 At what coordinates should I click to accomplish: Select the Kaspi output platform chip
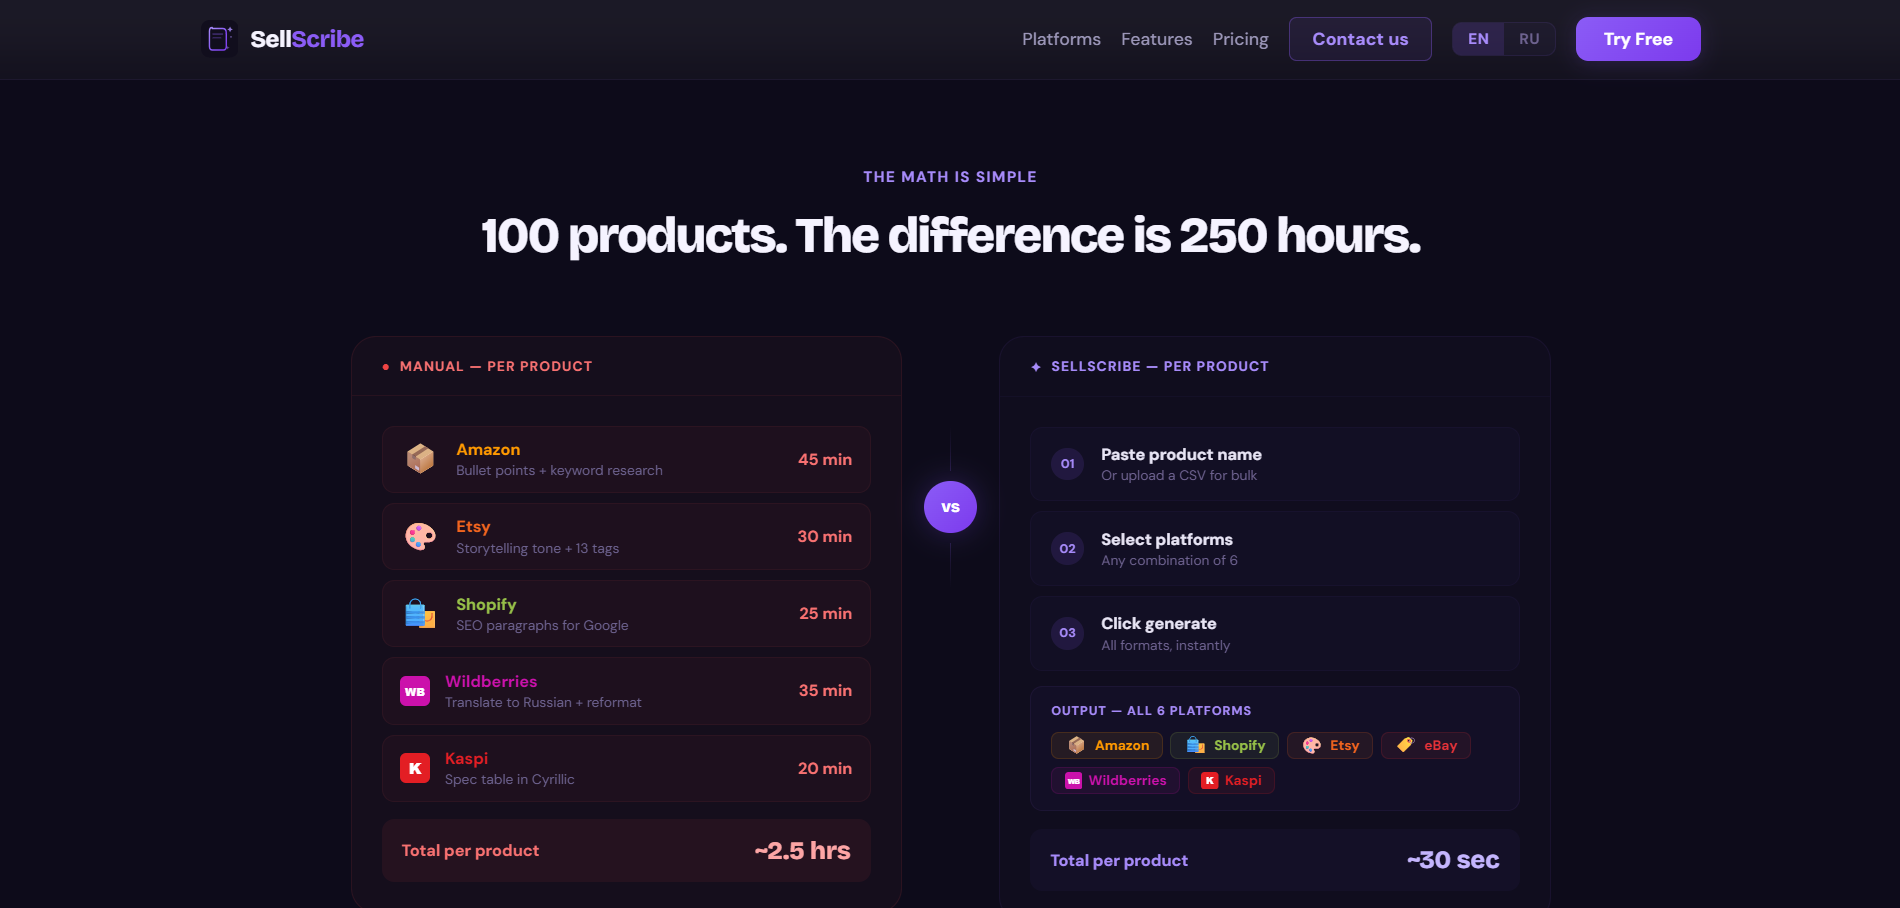point(1231,781)
